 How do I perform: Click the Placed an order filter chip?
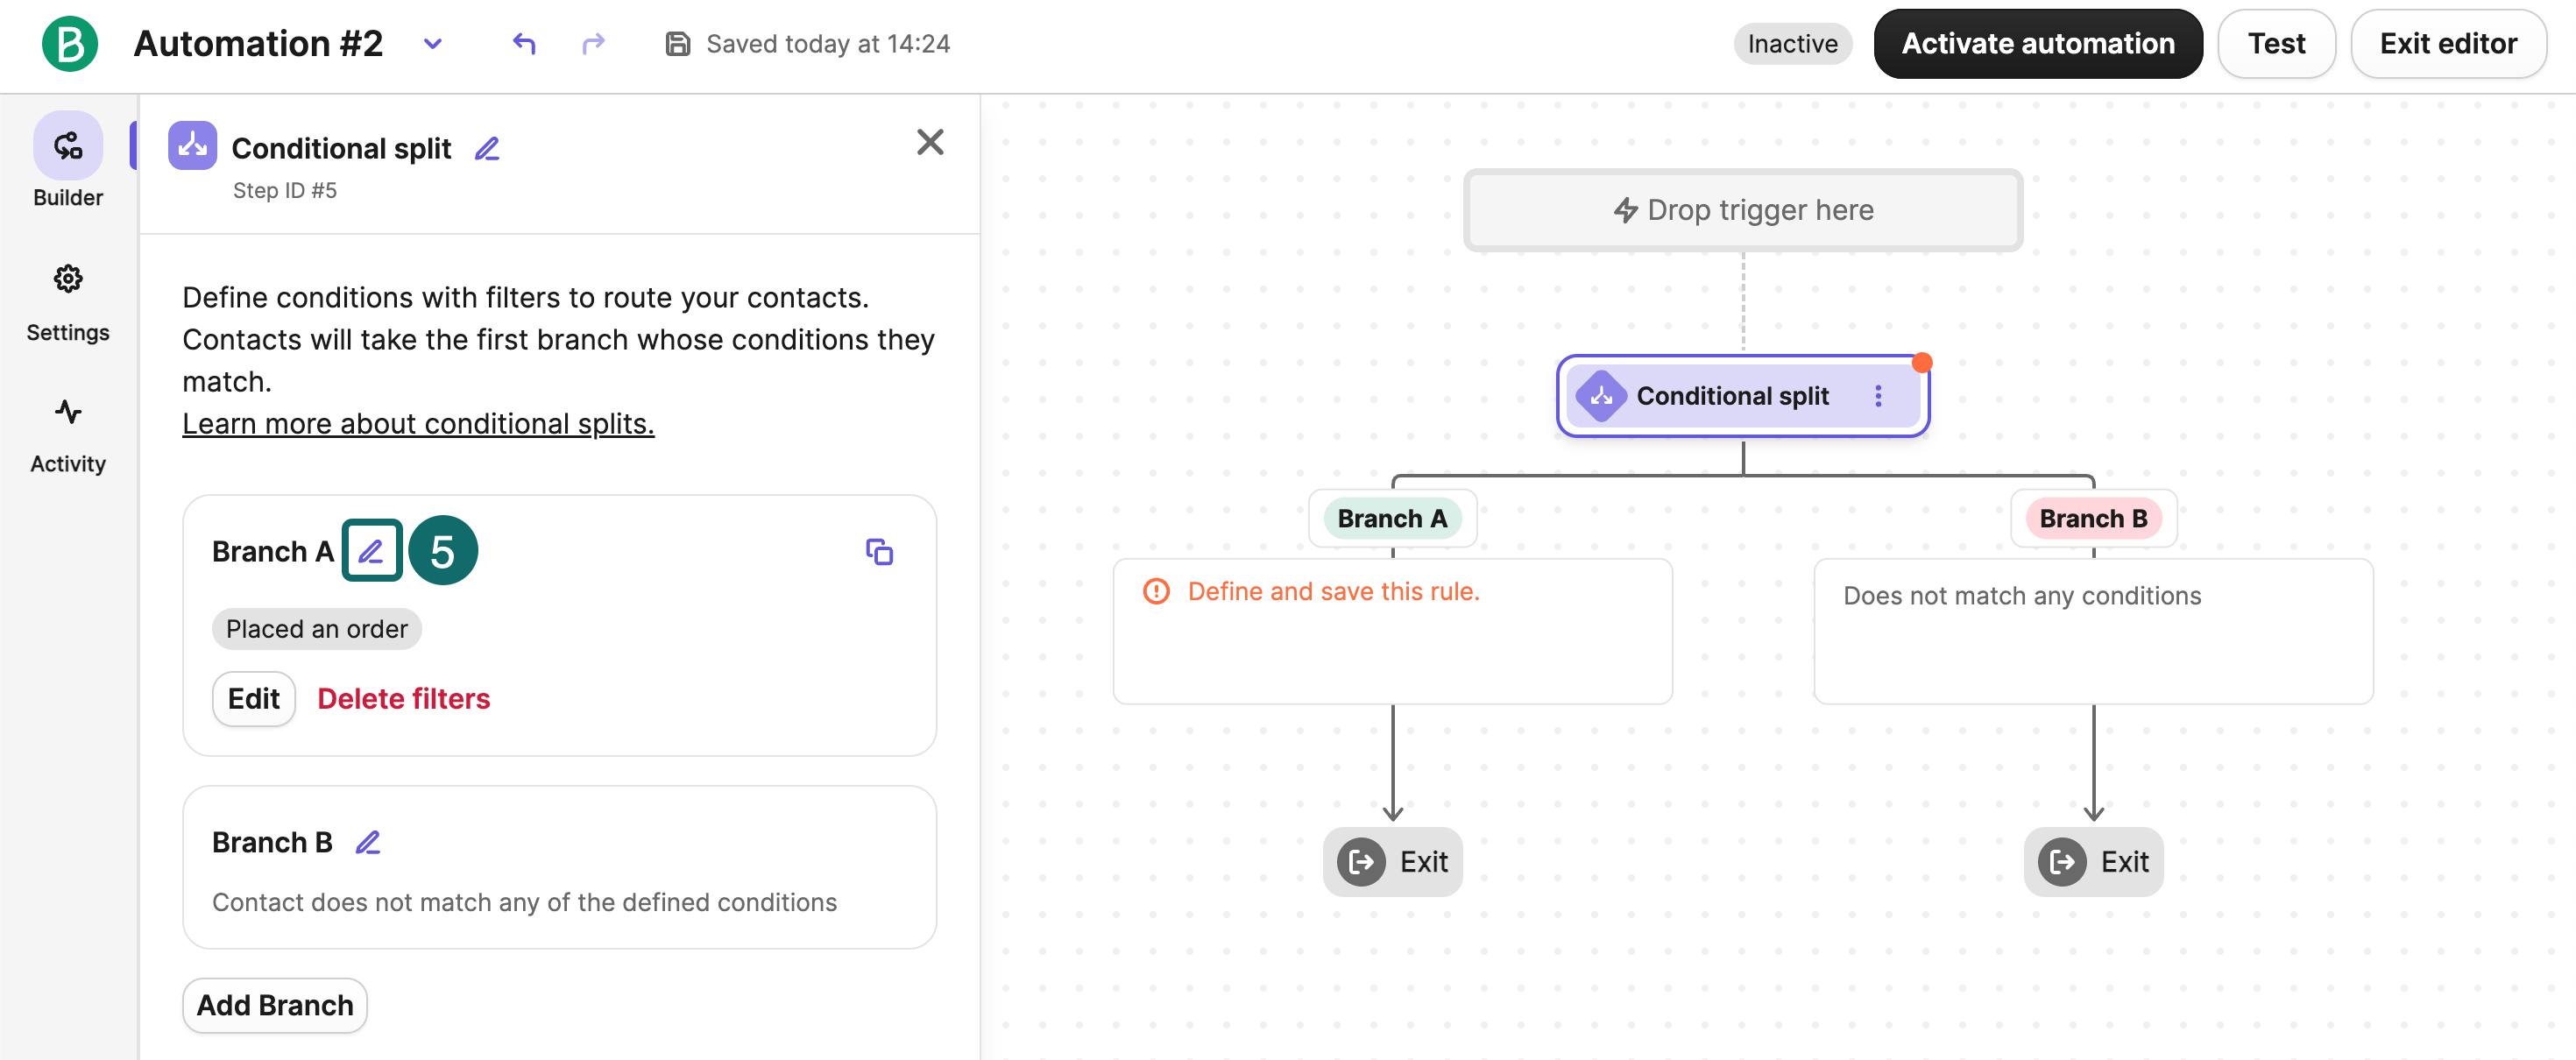[316, 629]
